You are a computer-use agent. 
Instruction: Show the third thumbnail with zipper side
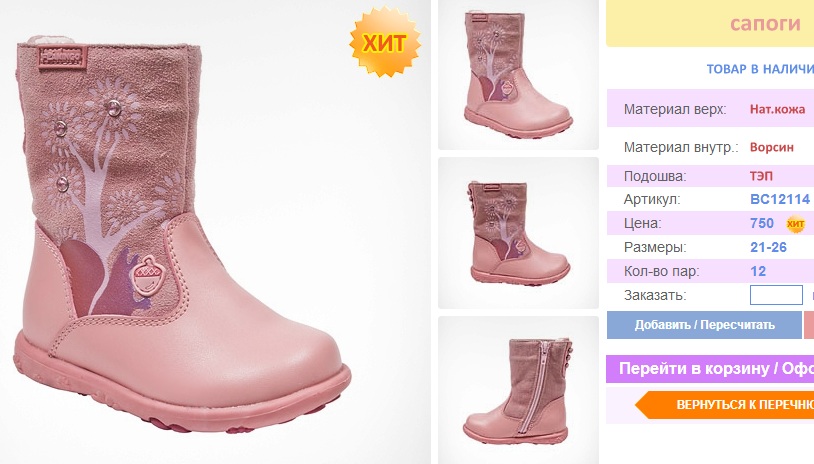(518, 390)
